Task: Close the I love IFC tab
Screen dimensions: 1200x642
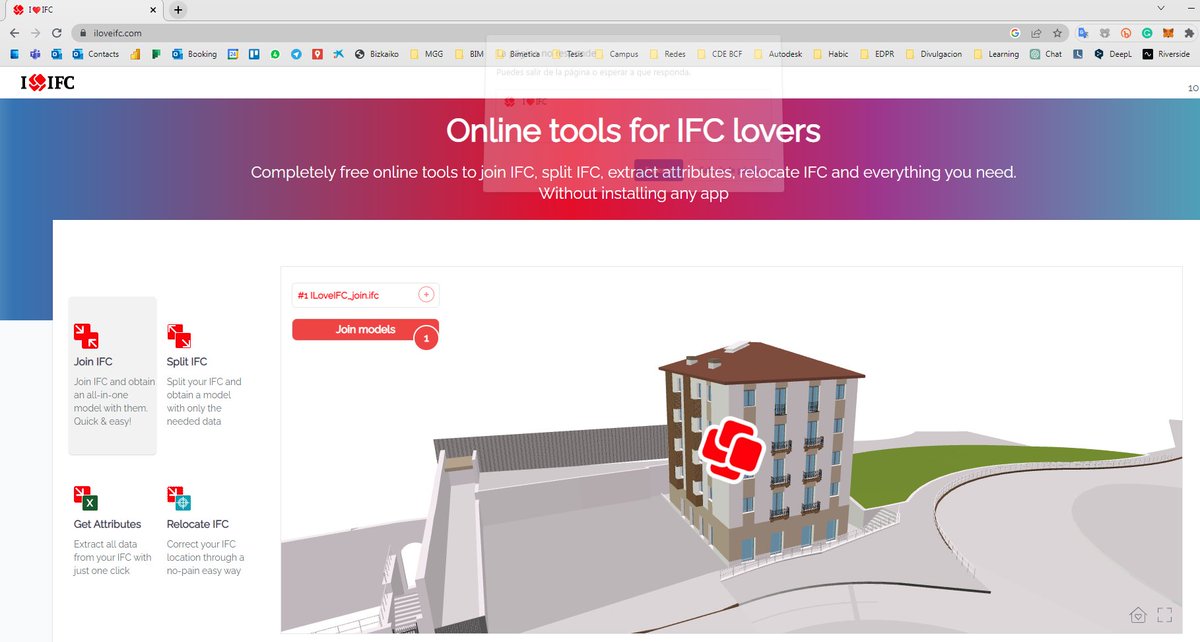Action: click(x=154, y=10)
